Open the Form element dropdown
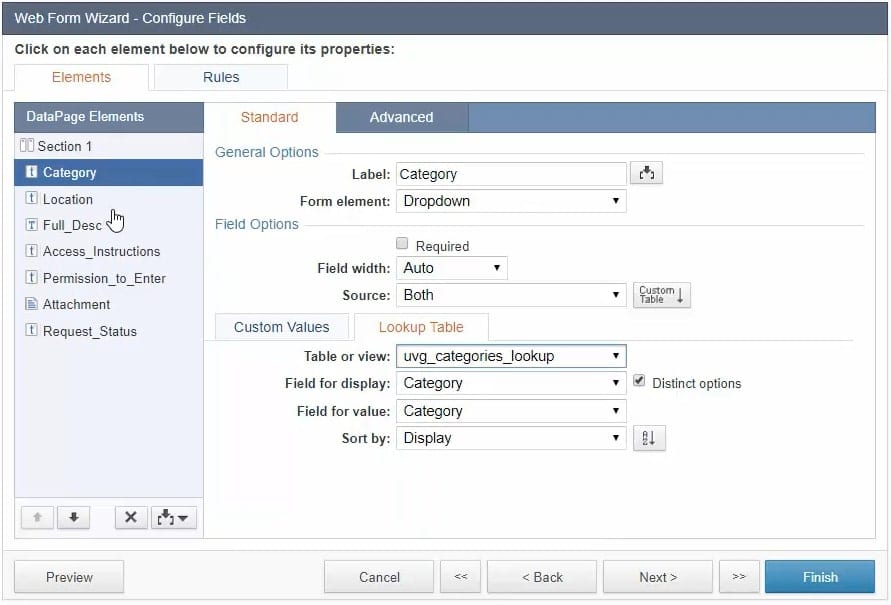This screenshot has height=605, width=891. click(511, 201)
